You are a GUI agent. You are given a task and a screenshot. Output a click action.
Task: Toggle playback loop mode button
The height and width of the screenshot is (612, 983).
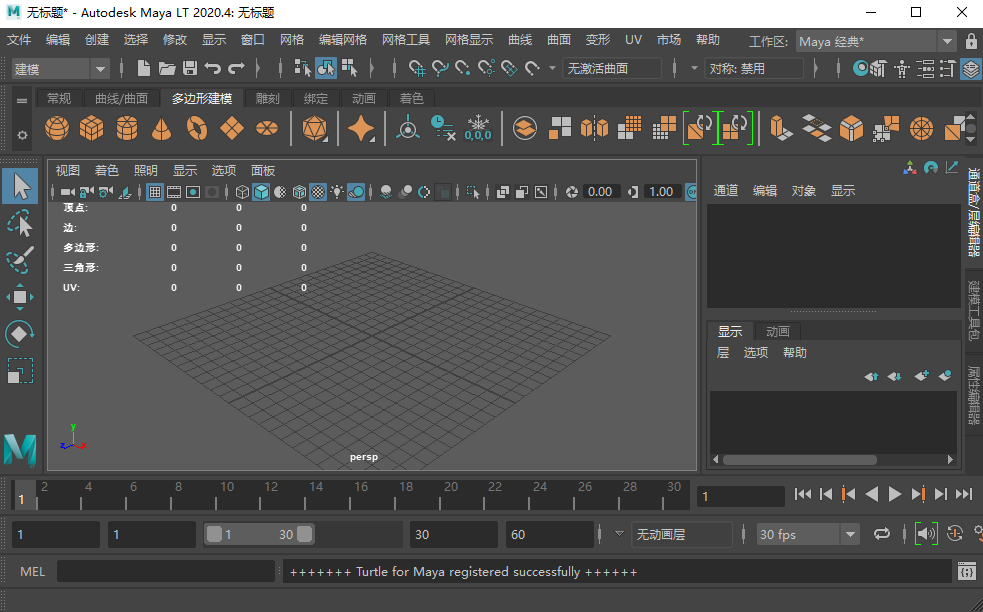(x=882, y=534)
